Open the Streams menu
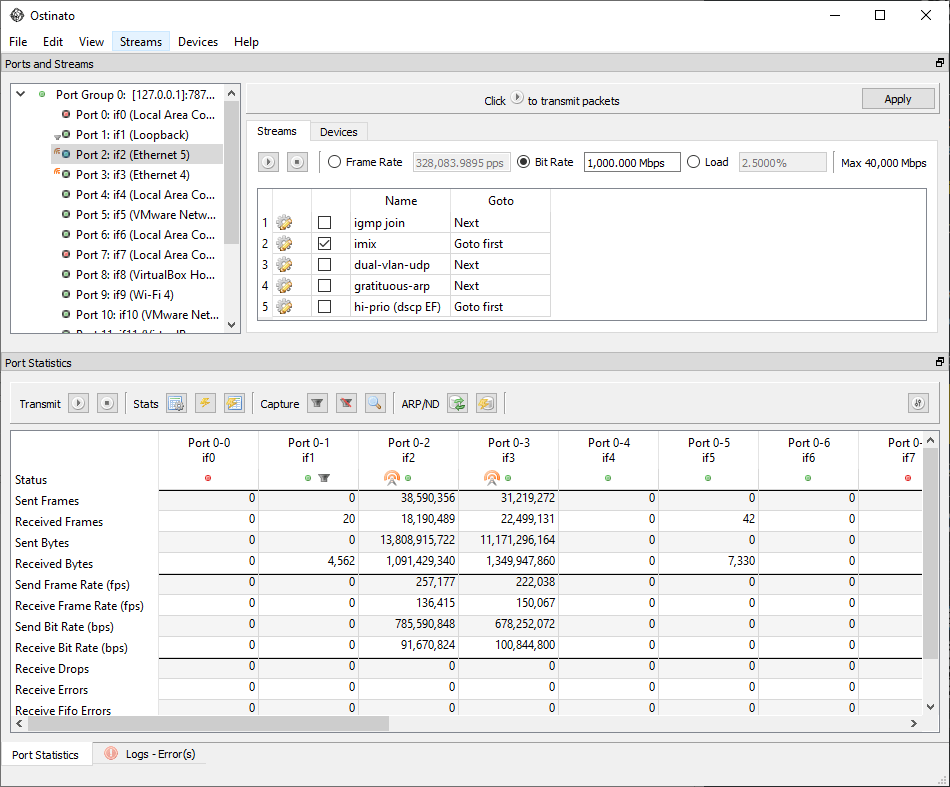The width and height of the screenshot is (950, 787). pos(141,42)
